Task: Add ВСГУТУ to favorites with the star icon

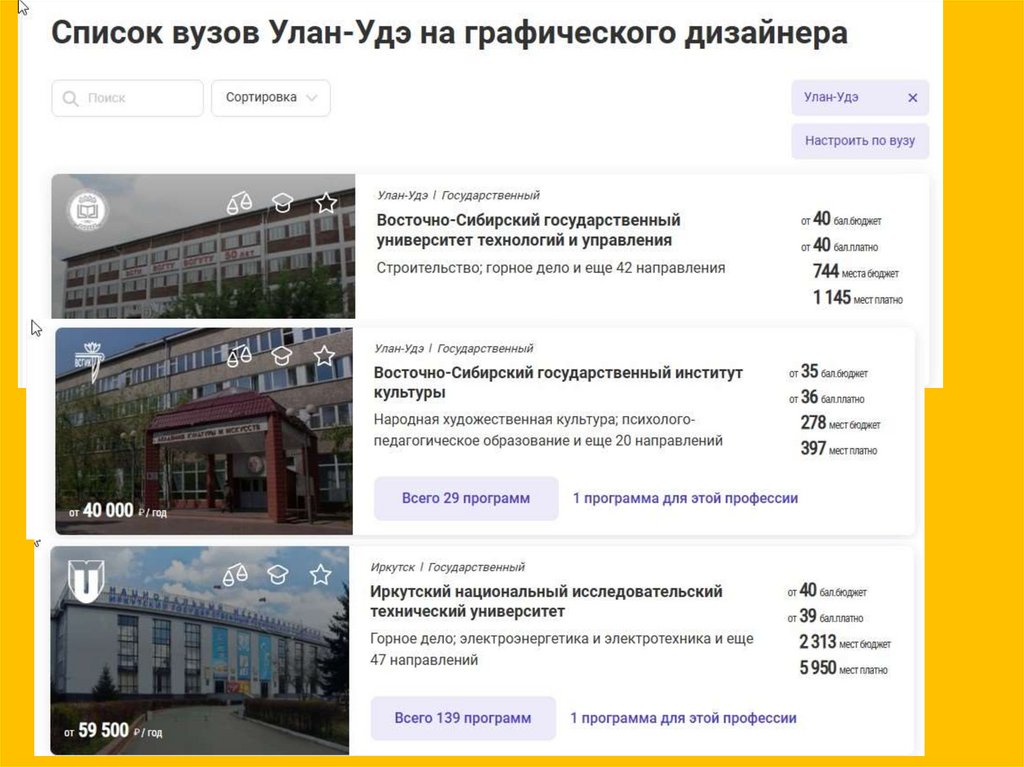Action: point(326,203)
